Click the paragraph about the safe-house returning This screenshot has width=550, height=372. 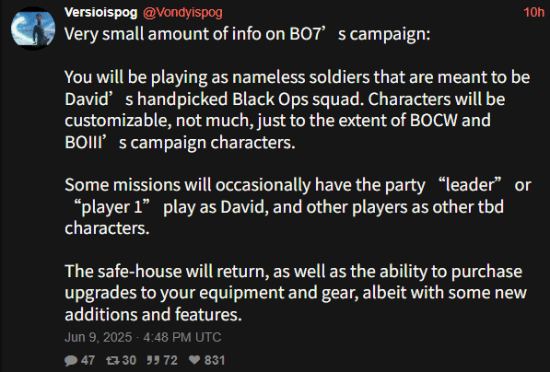pyautogui.click(x=295, y=293)
